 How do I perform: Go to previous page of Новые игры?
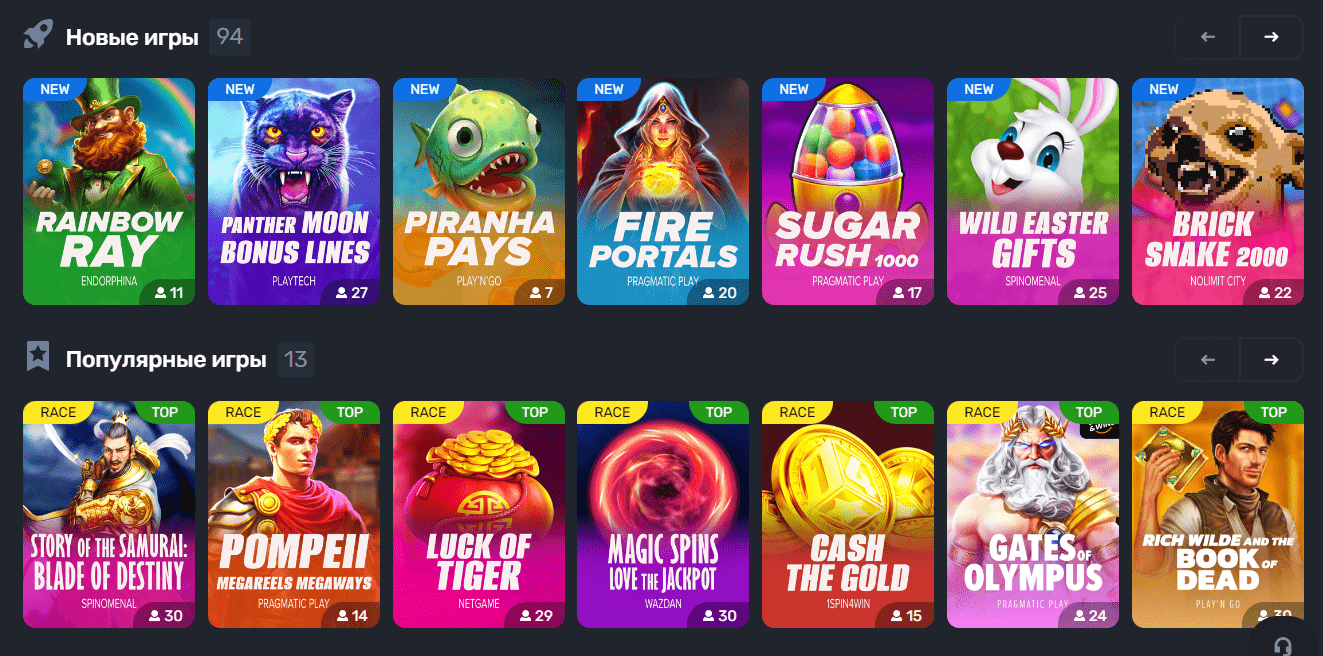click(x=1207, y=37)
